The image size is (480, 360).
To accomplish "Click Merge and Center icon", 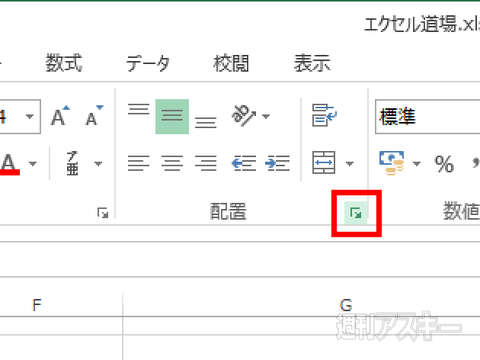I will coord(324,163).
